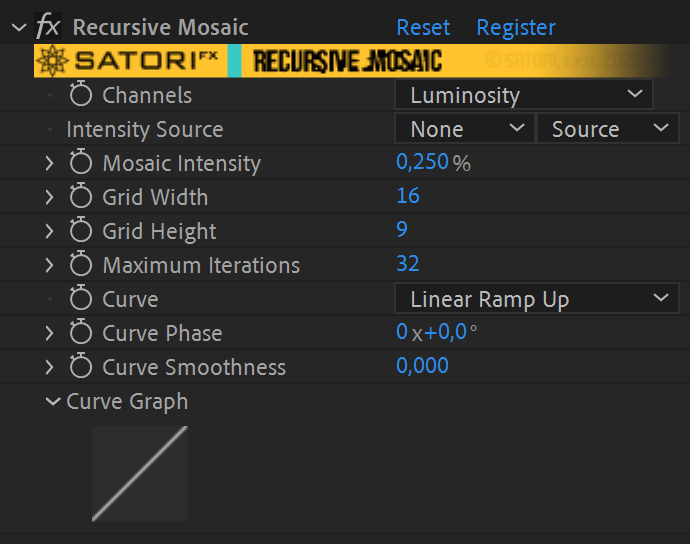Click the Mosaic Intensity value 0,250
The image size is (690, 544).
coord(422,162)
